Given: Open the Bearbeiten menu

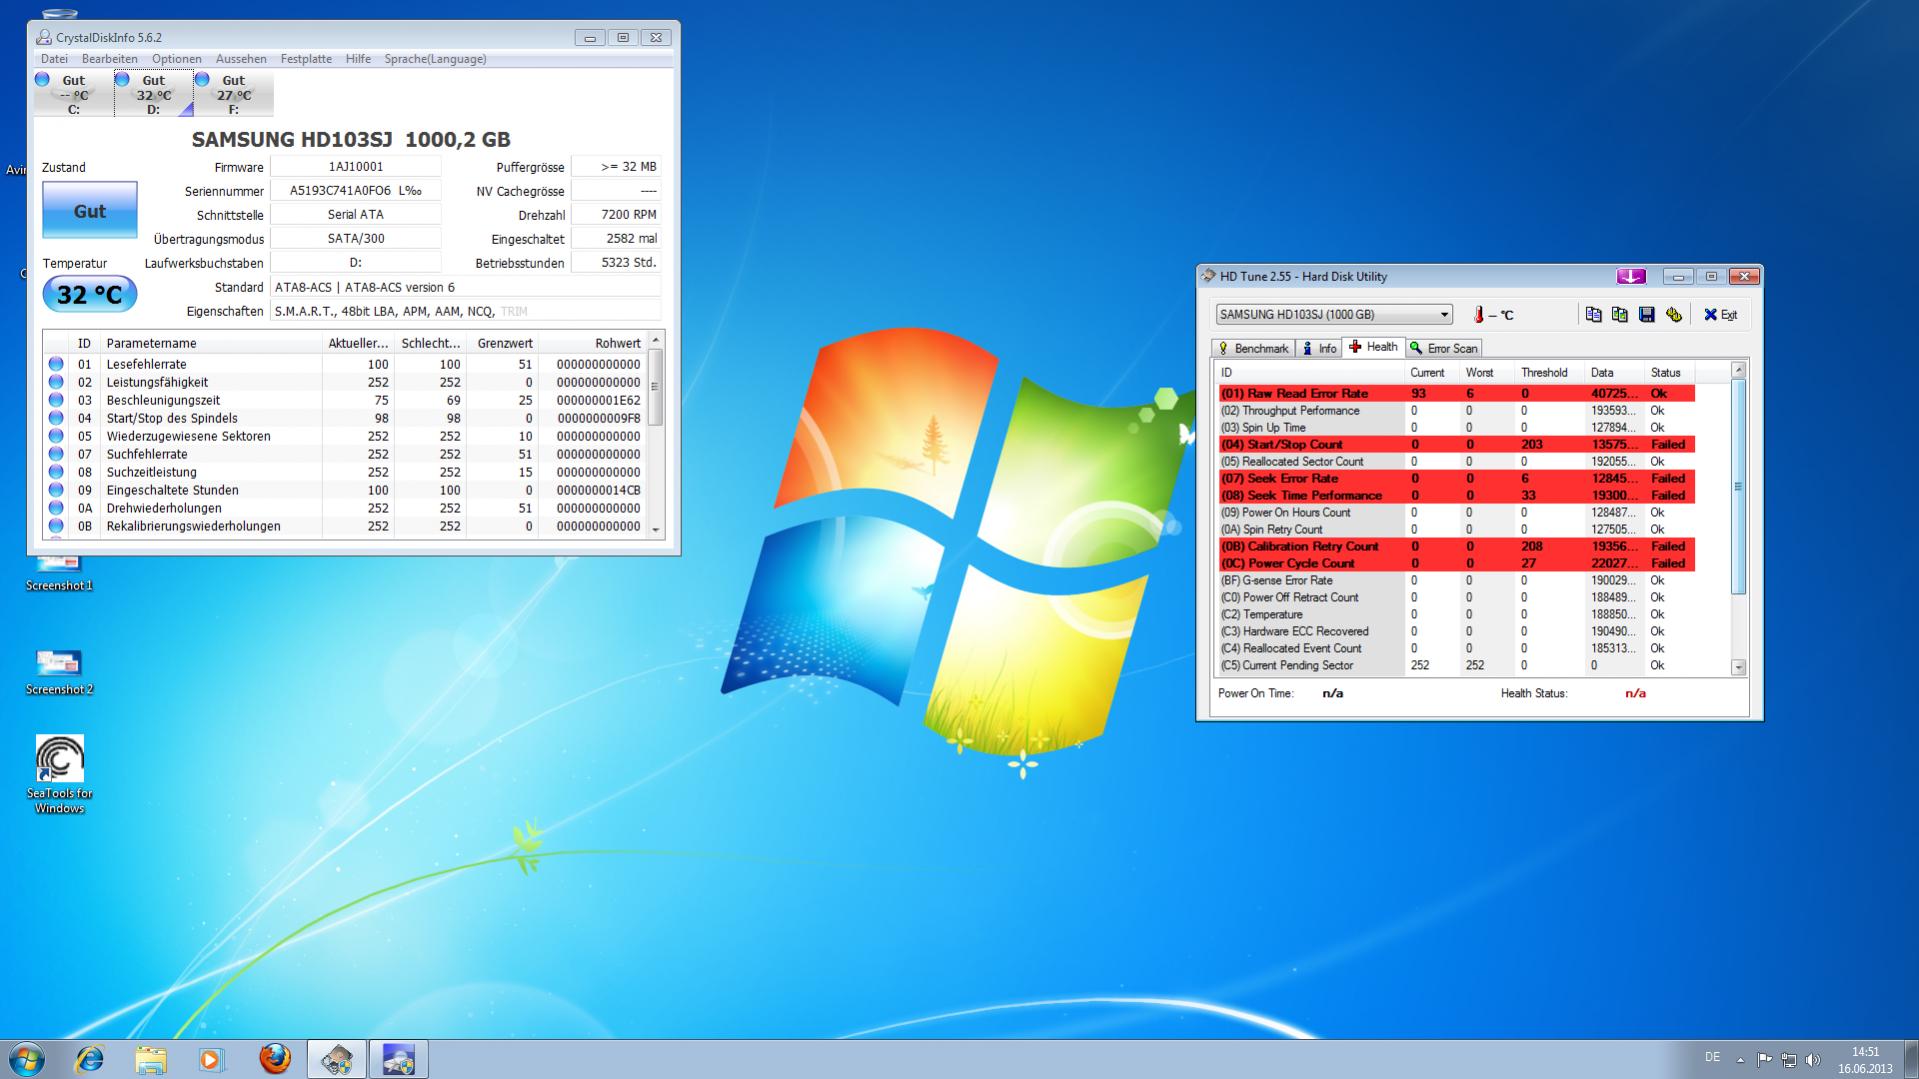Looking at the screenshot, I should (109, 59).
